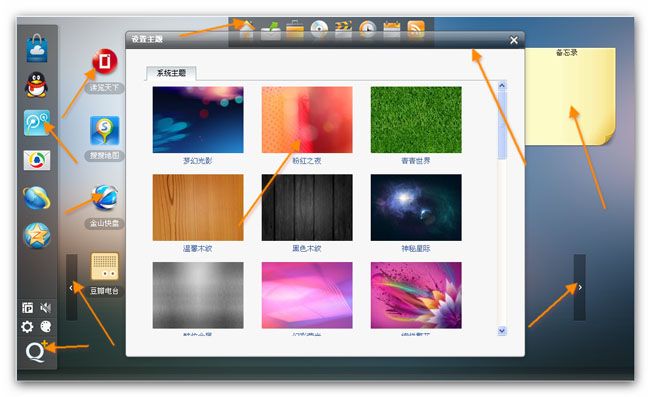Open the 搜搜地图 map desktop app
This screenshot has width=650, height=397.
pyautogui.click(x=104, y=130)
